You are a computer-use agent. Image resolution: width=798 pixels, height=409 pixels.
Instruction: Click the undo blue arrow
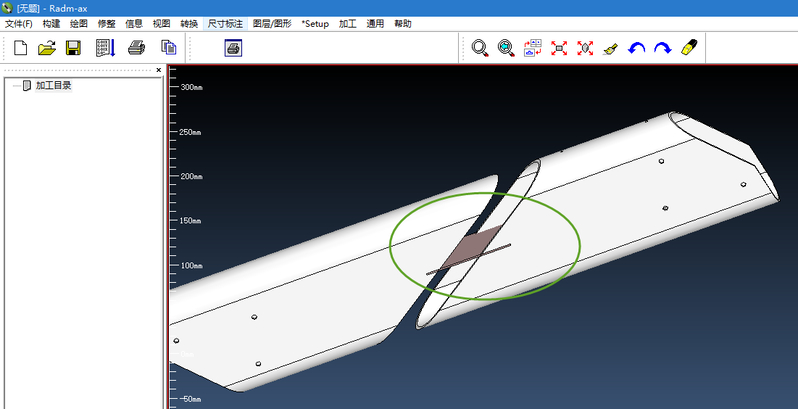[x=636, y=47]
